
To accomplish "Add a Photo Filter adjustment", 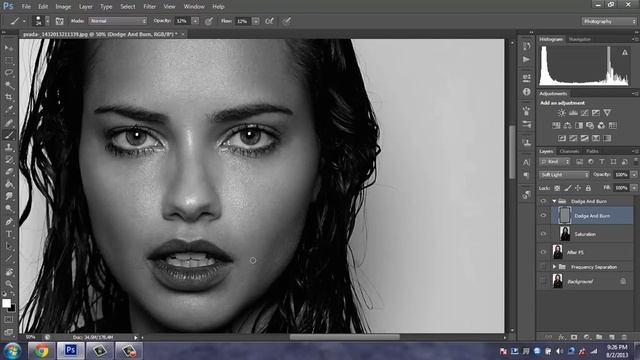I will click(x=590, y=125).
